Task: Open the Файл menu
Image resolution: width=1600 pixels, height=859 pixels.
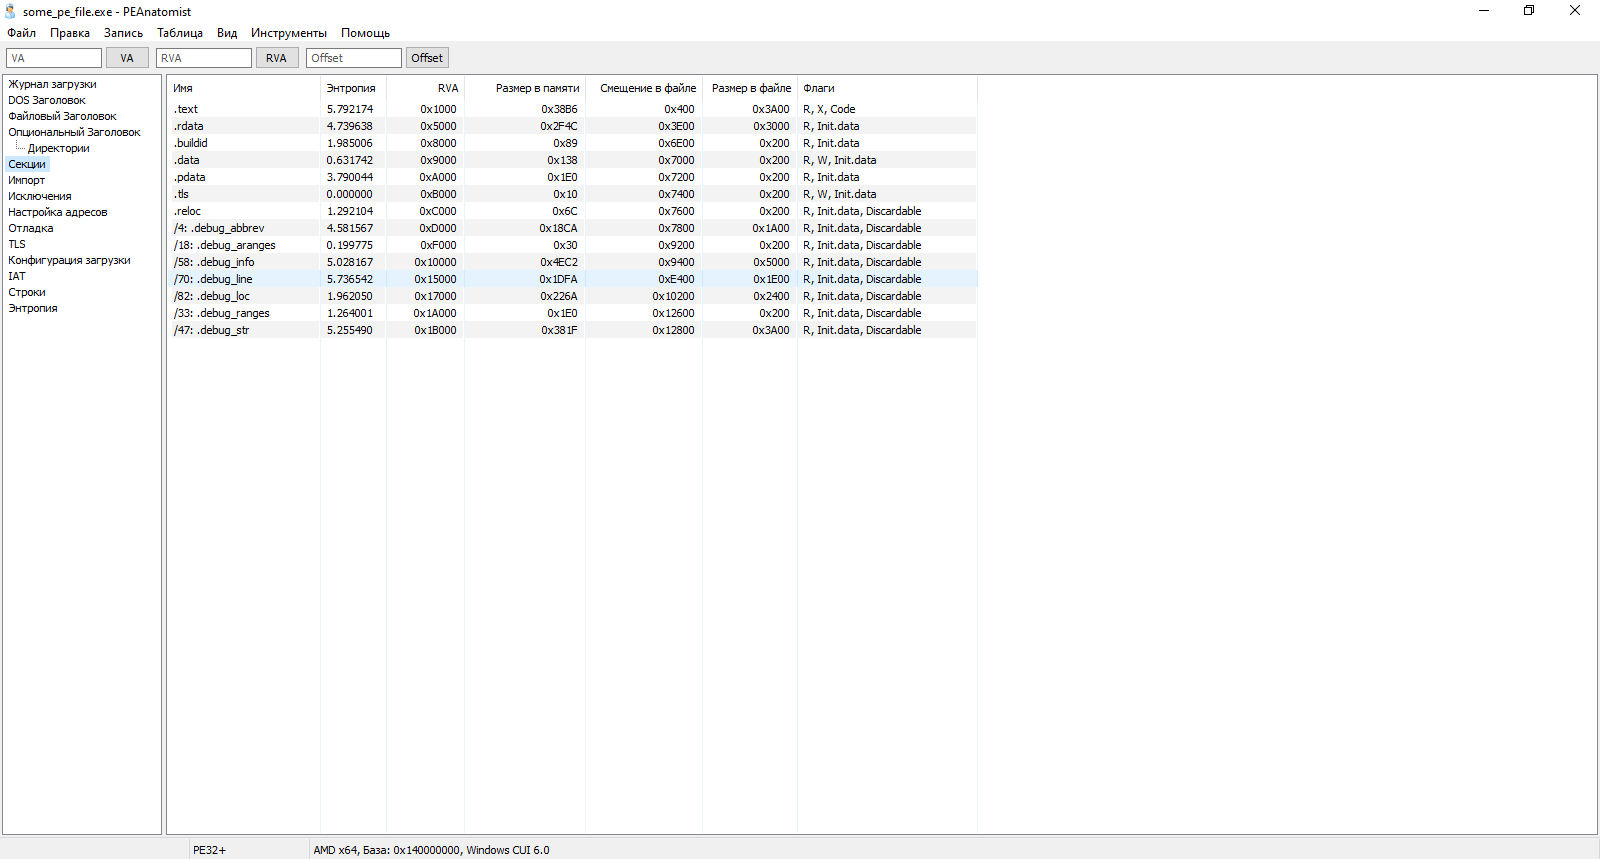Action: point(21,33)
